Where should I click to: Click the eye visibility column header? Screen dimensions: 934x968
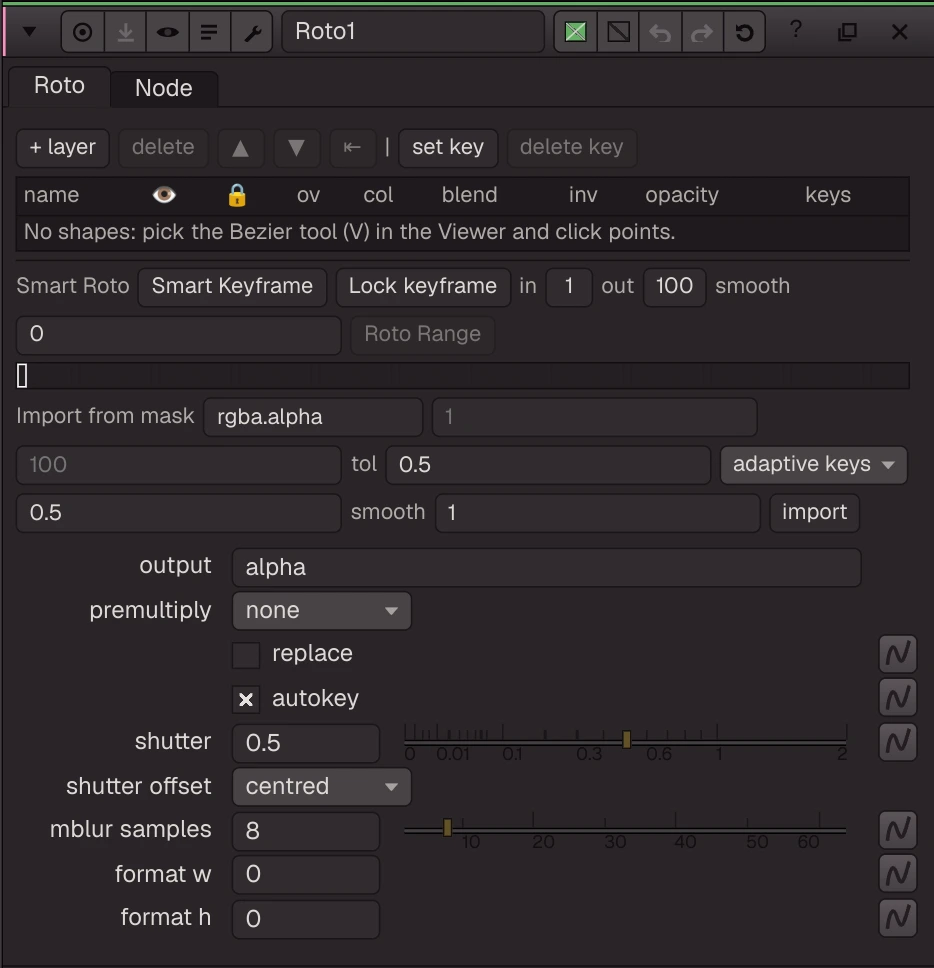coord(164,196)
